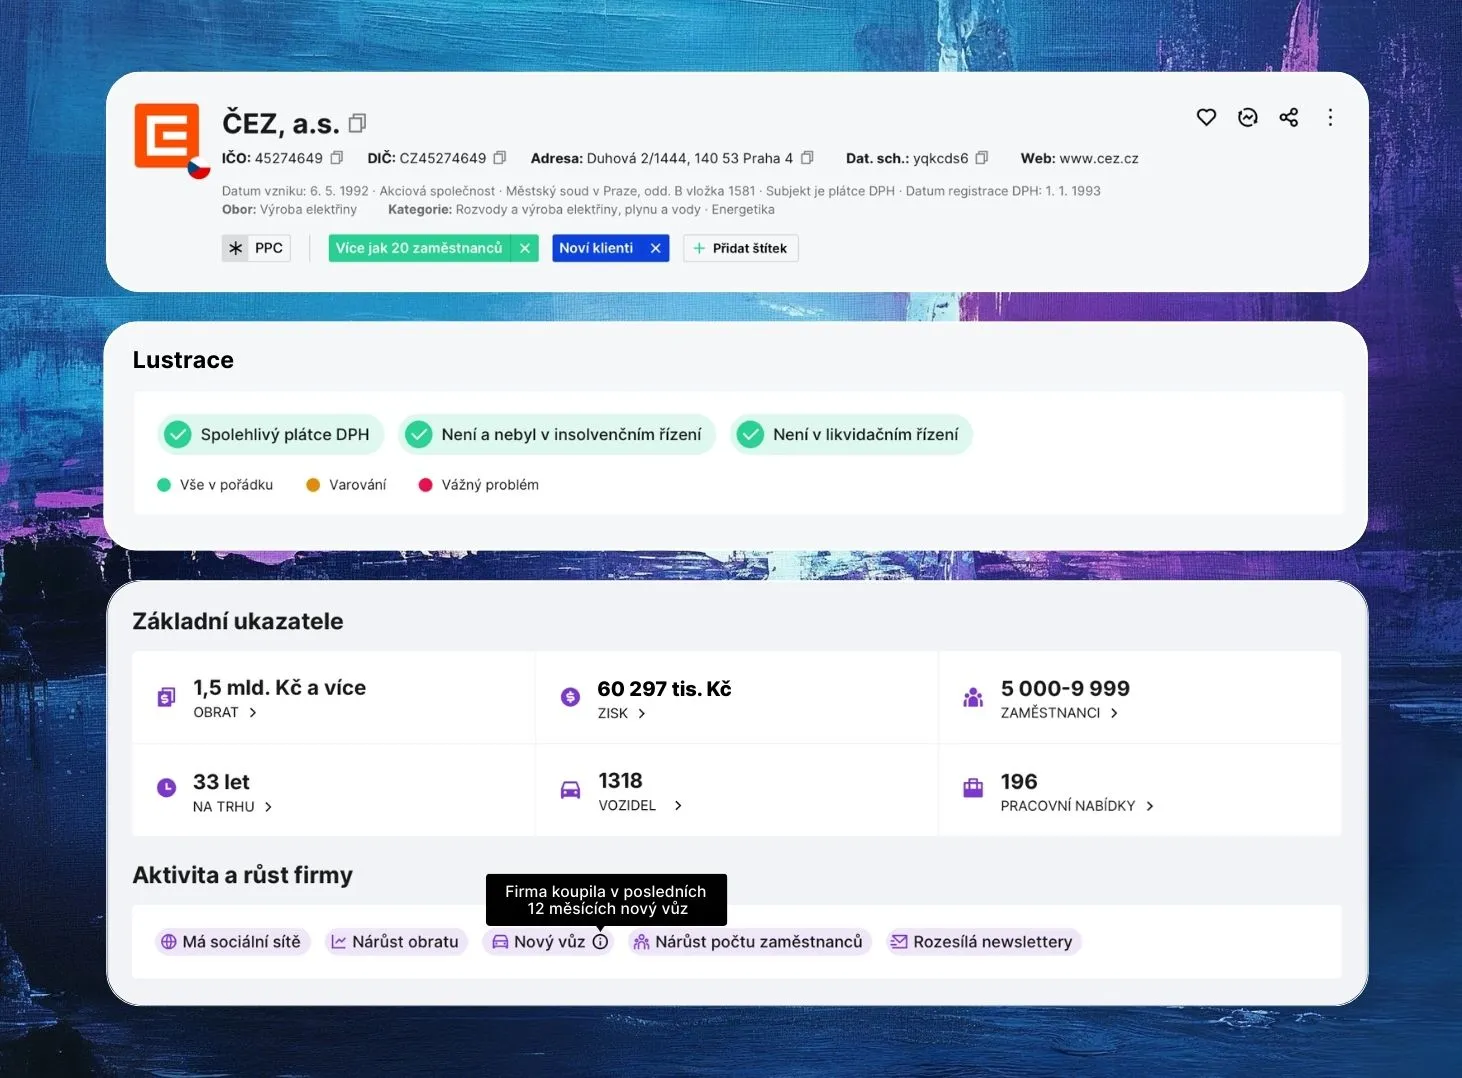Click the coin icon next to ZISK

570,697
